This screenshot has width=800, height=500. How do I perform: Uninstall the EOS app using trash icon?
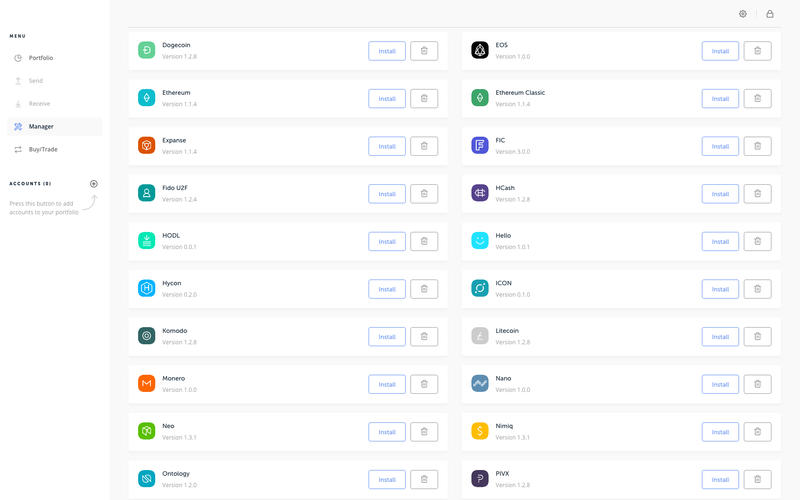coord(757,51)
